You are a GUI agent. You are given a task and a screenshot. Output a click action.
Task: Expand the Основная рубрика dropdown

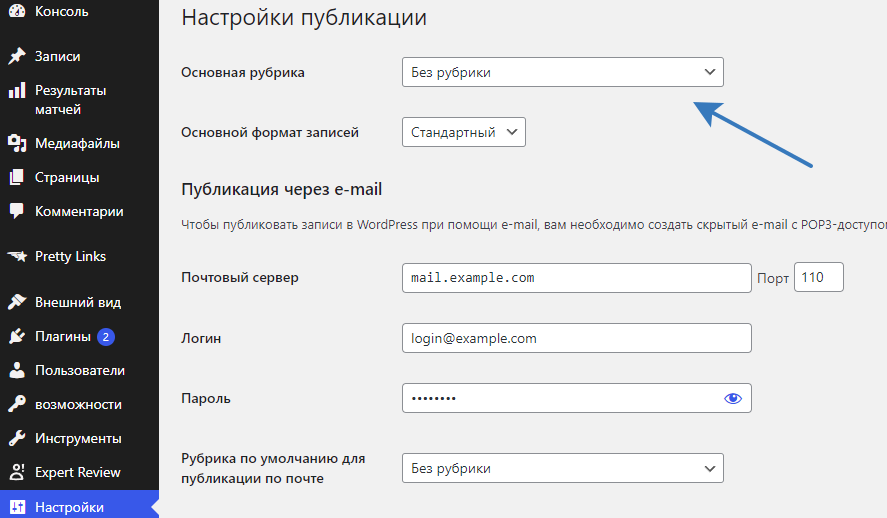563,72
